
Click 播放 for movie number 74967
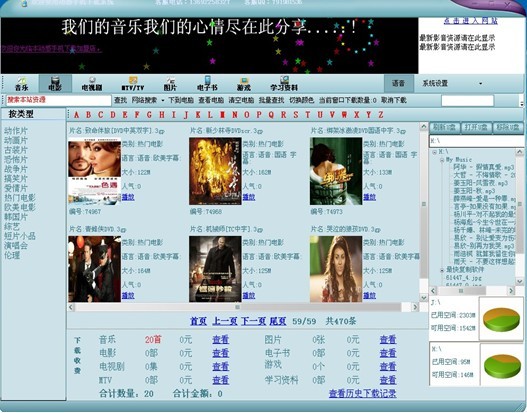pyautogui.click(x=128, y=197)
